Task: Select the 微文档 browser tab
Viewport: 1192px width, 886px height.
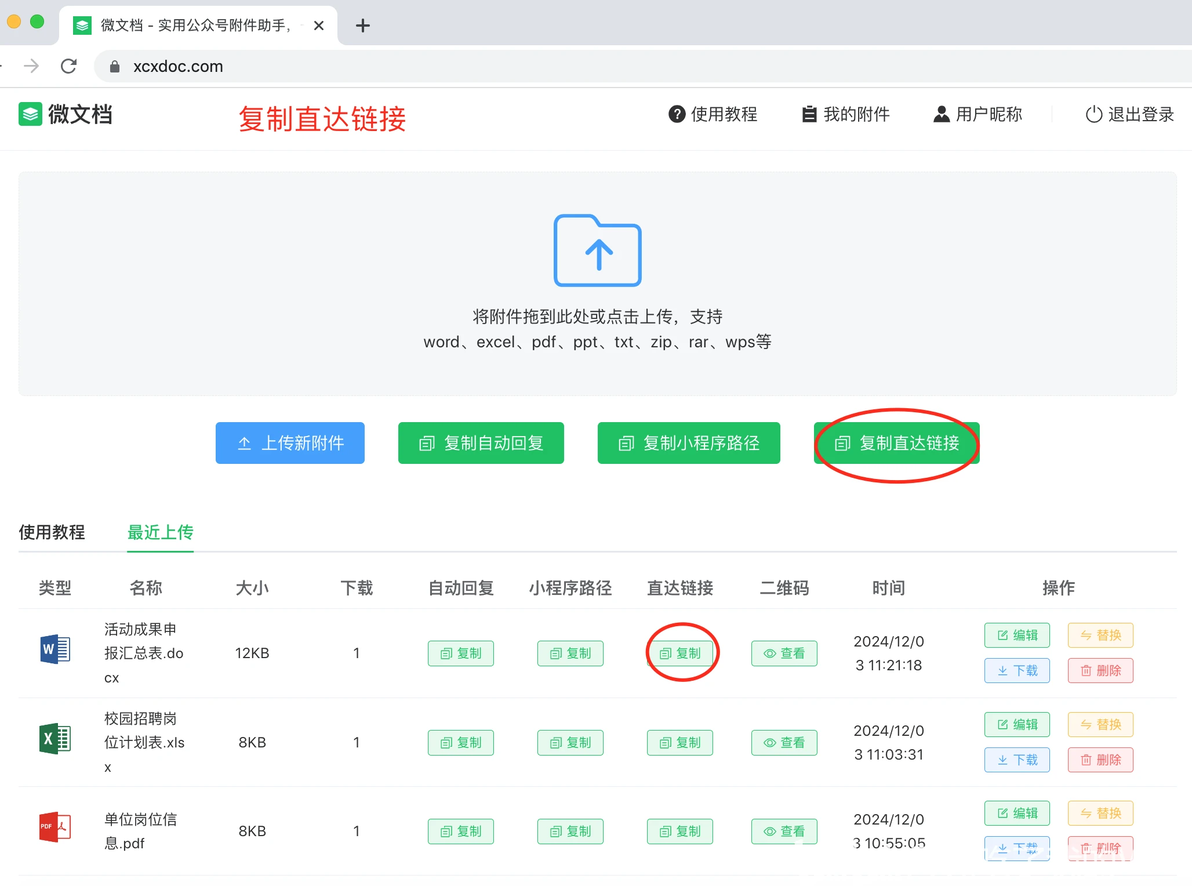Action: tap(198, 26)
